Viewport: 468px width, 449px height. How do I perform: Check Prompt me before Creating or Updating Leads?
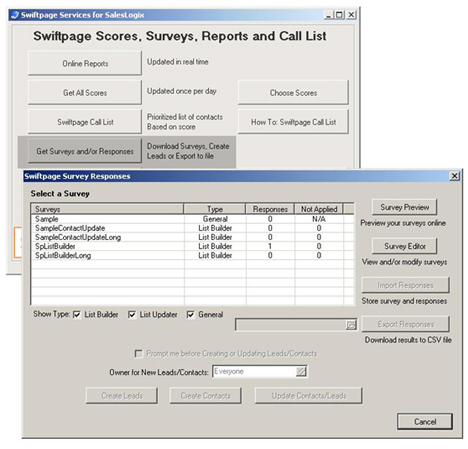pyautogui.click(x=138, y=353)
